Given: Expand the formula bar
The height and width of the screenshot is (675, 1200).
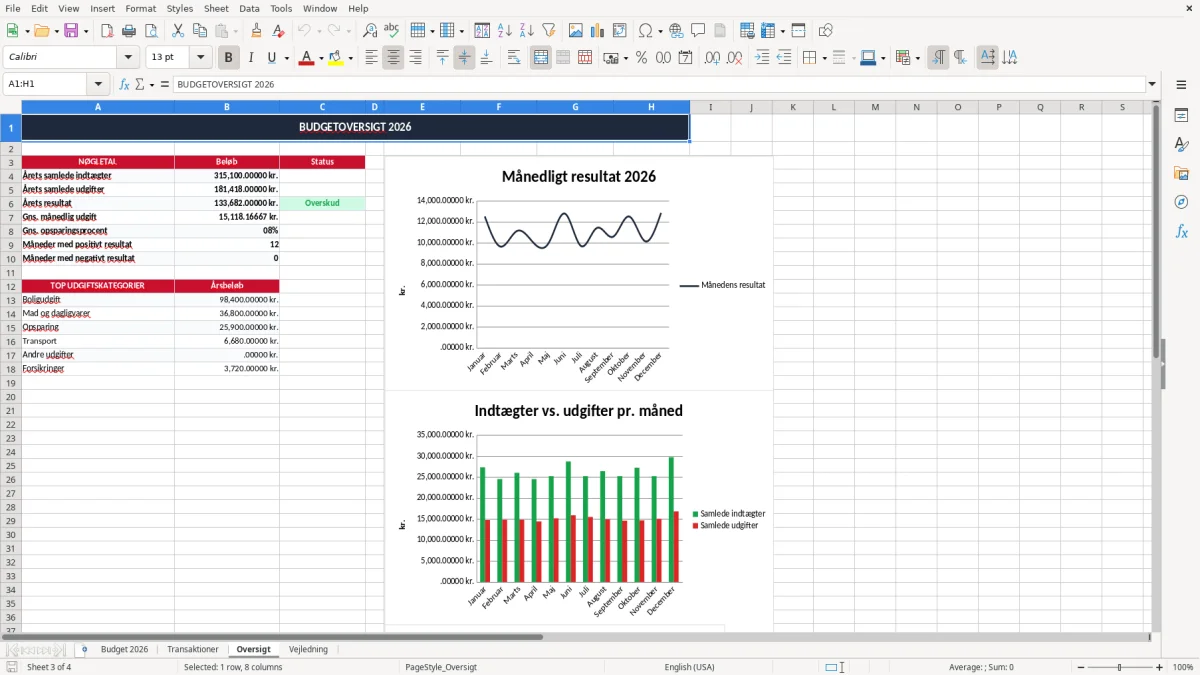Looking at the screenshot, I should tap(1153, 85).
